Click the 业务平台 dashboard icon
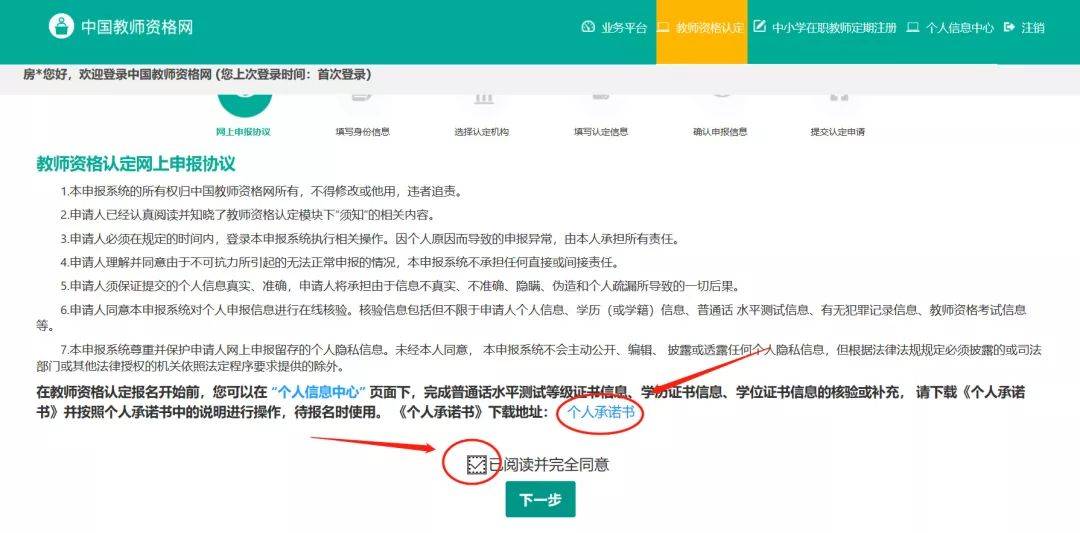 click(588, 28)
